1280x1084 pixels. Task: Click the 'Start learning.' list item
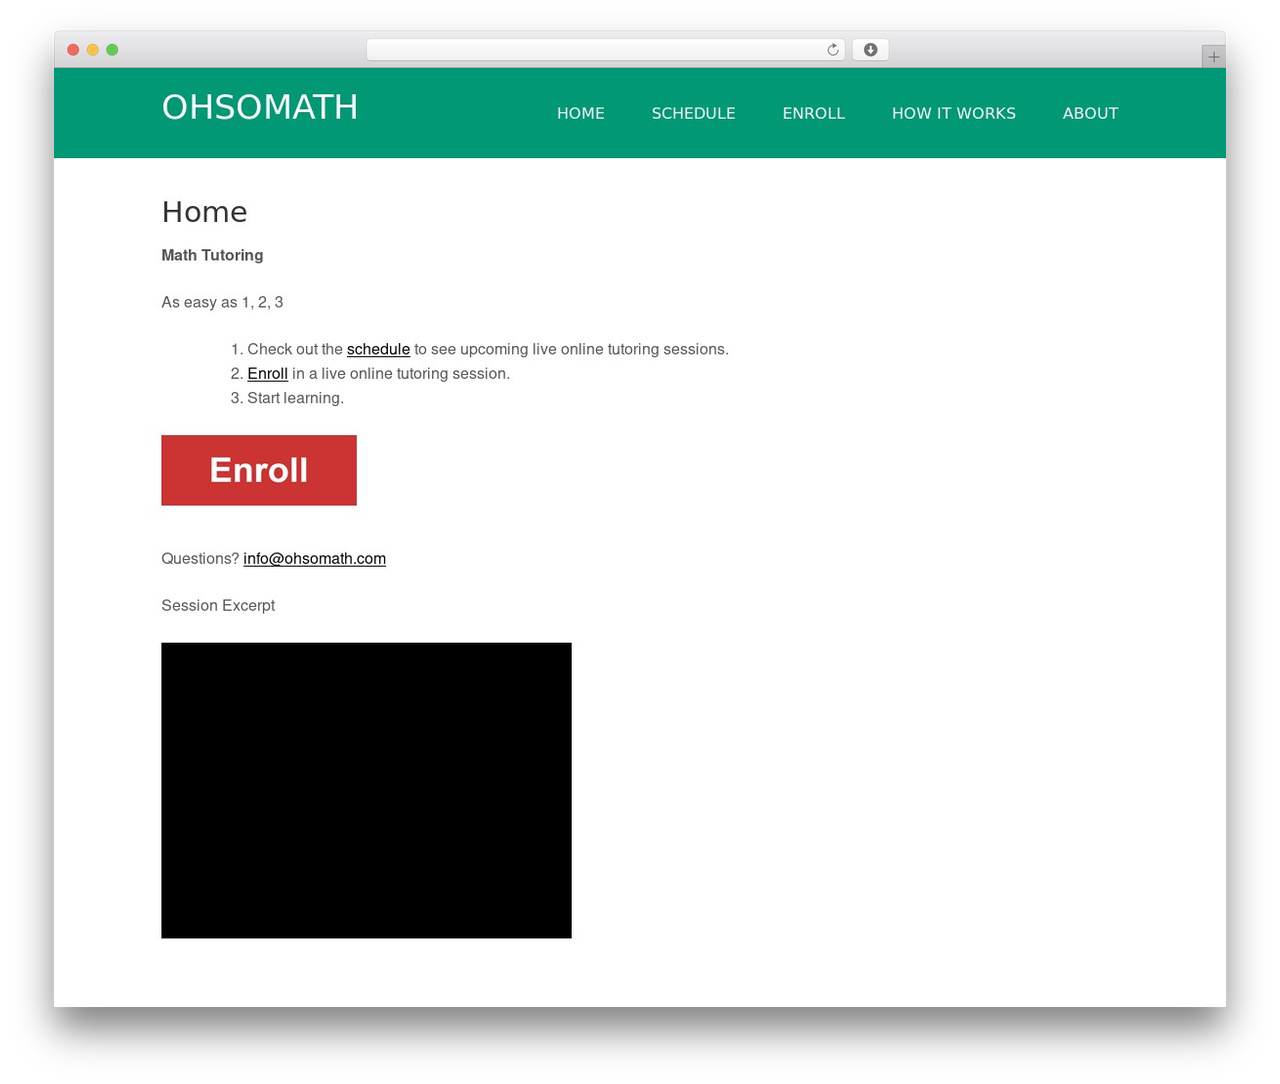tap(296, 398)
